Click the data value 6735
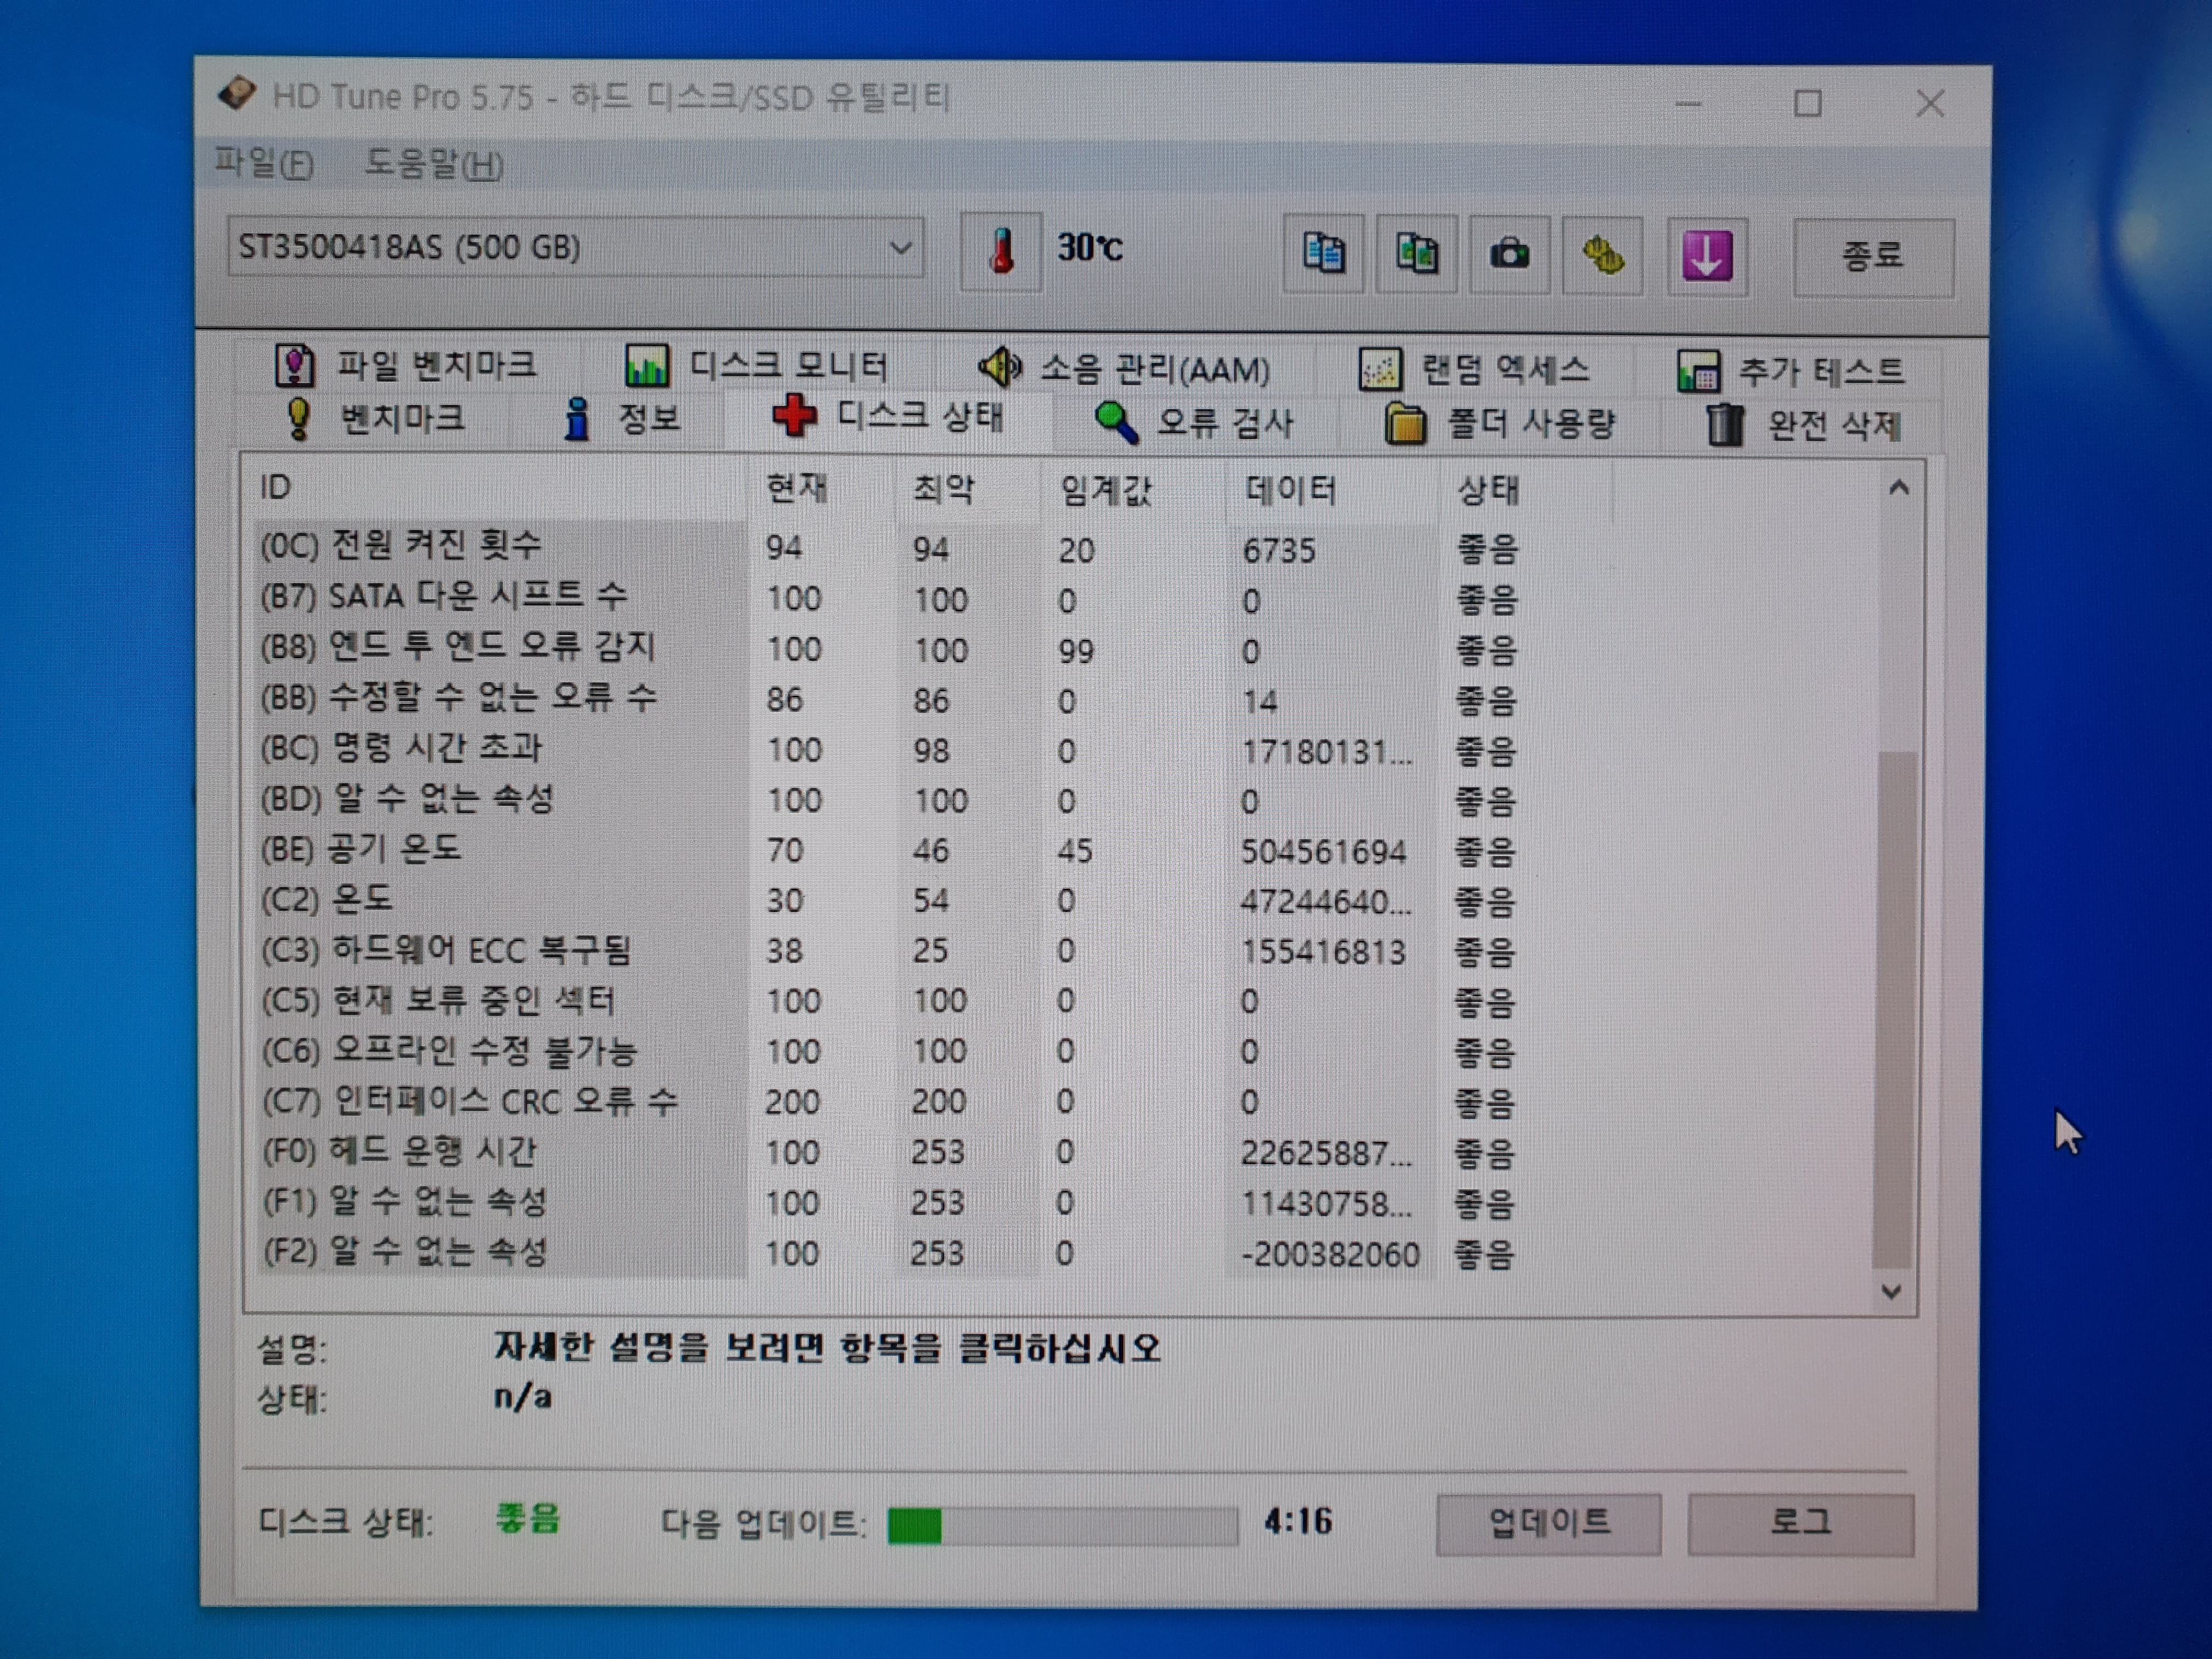This screenshot has height=1659, width=2212. [x=1279, y=550]
